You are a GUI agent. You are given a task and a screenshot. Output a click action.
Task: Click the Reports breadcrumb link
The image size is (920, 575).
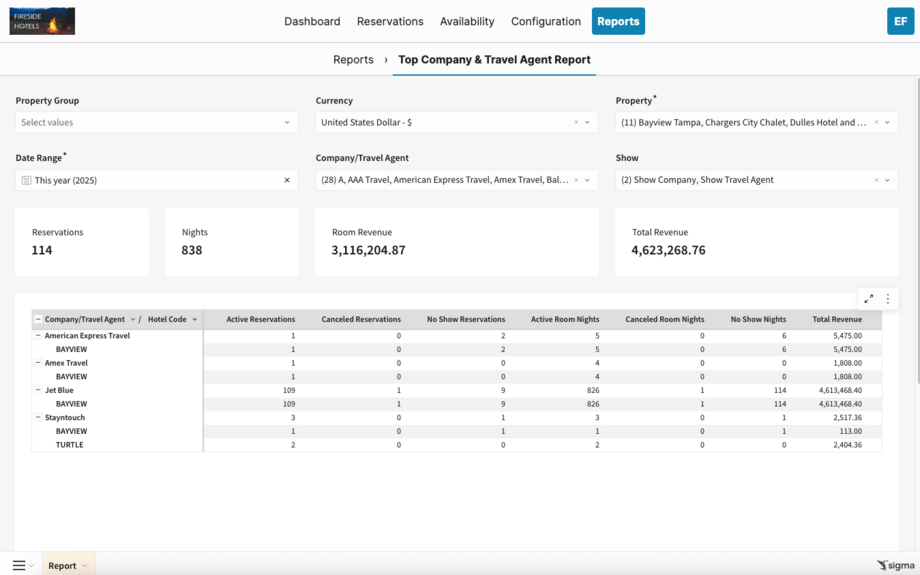pyautogui.click(x=353, y=59)
